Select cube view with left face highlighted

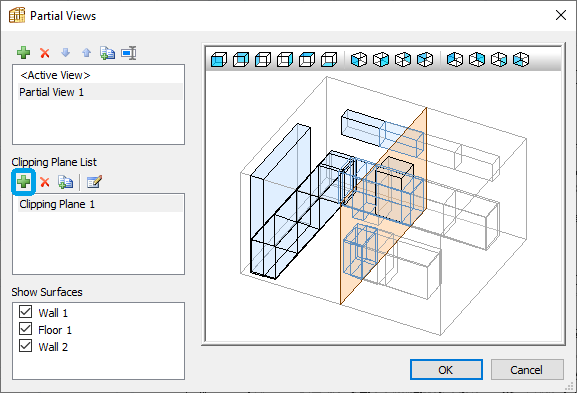tap(263, 59)
